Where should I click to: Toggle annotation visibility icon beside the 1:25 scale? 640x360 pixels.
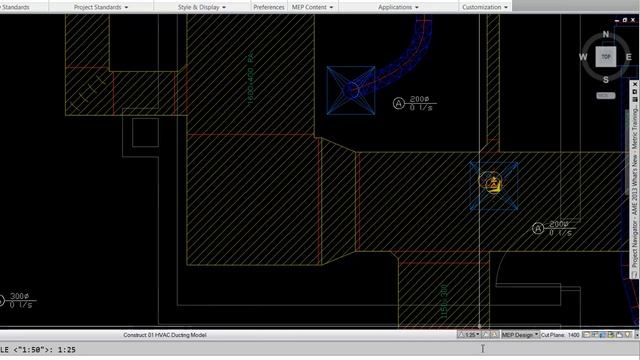pos(485,335)
